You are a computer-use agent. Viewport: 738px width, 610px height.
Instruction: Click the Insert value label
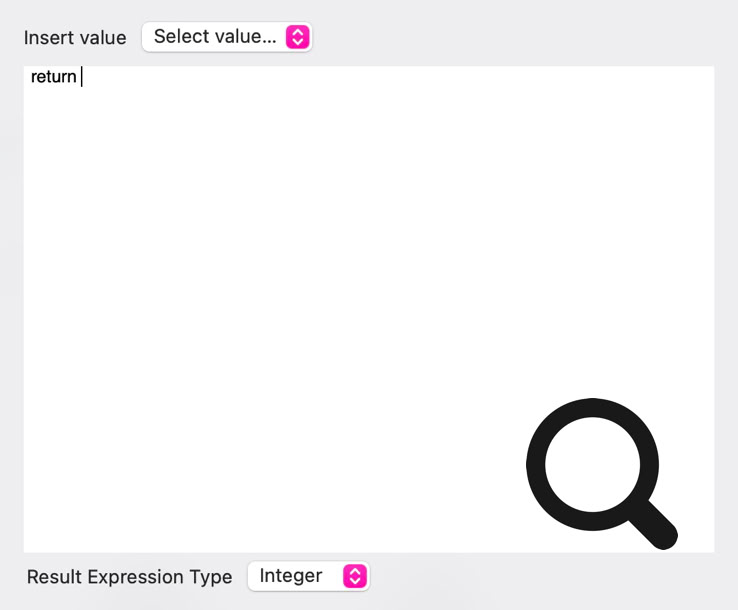coord(75,38)
